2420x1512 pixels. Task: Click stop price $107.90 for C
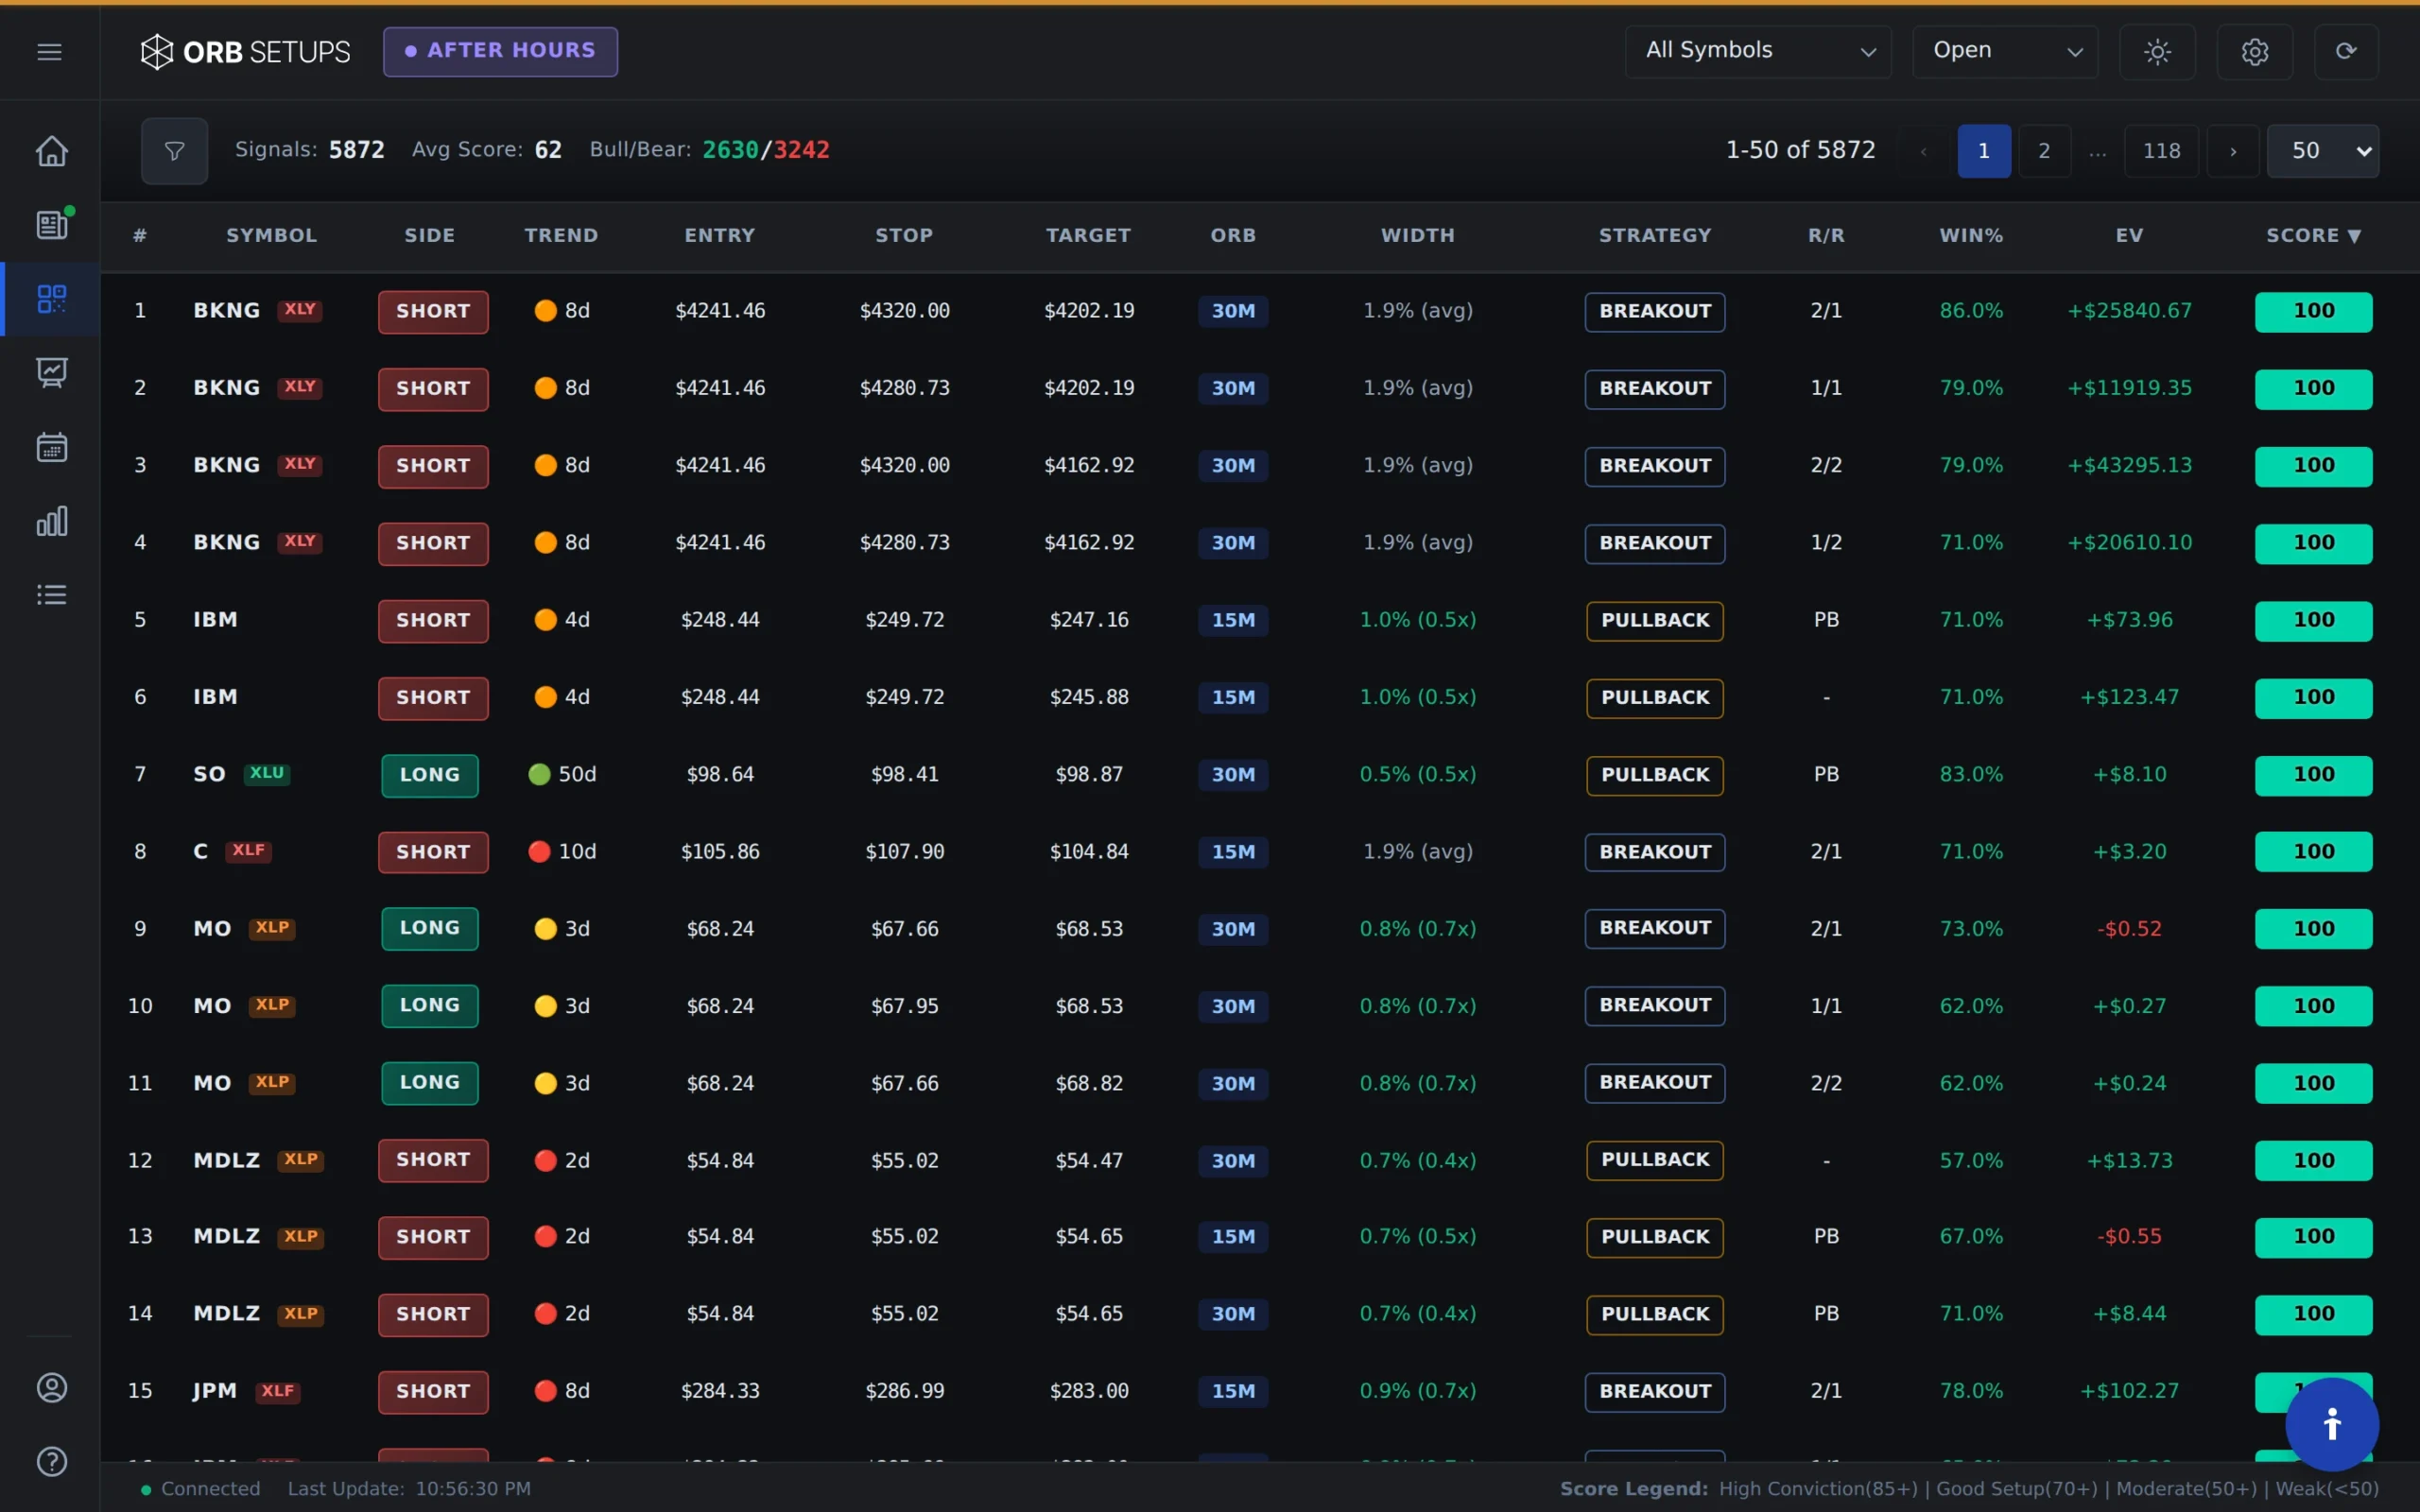904,852
